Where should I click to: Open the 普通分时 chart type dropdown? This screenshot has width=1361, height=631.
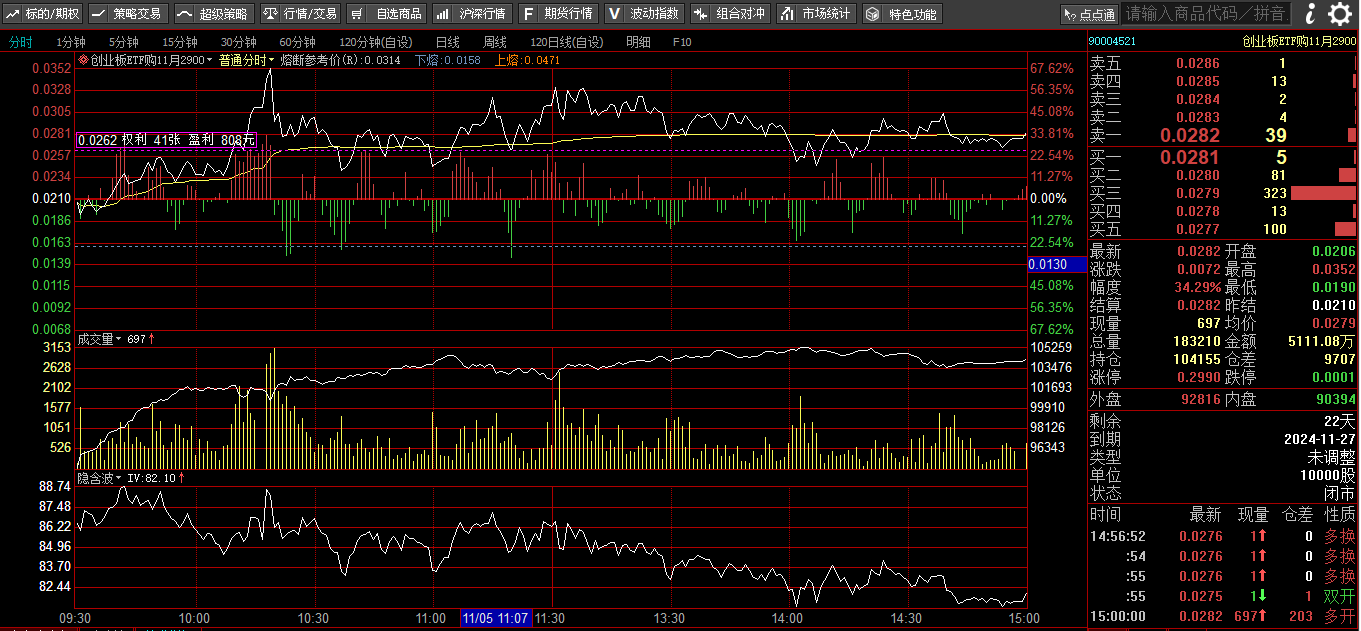pos(247,60)
